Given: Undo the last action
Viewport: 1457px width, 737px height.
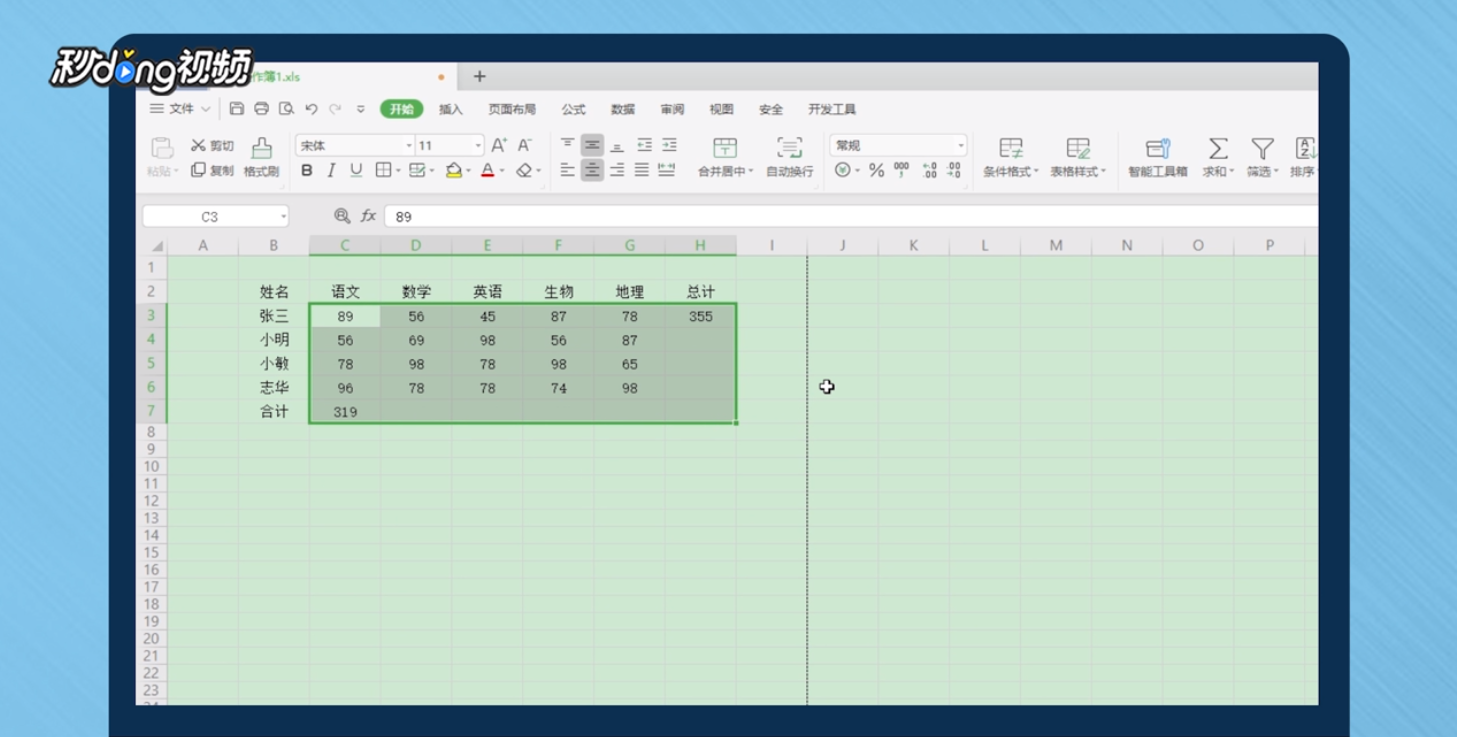Looking at the screenshot, I should (312, 109).
